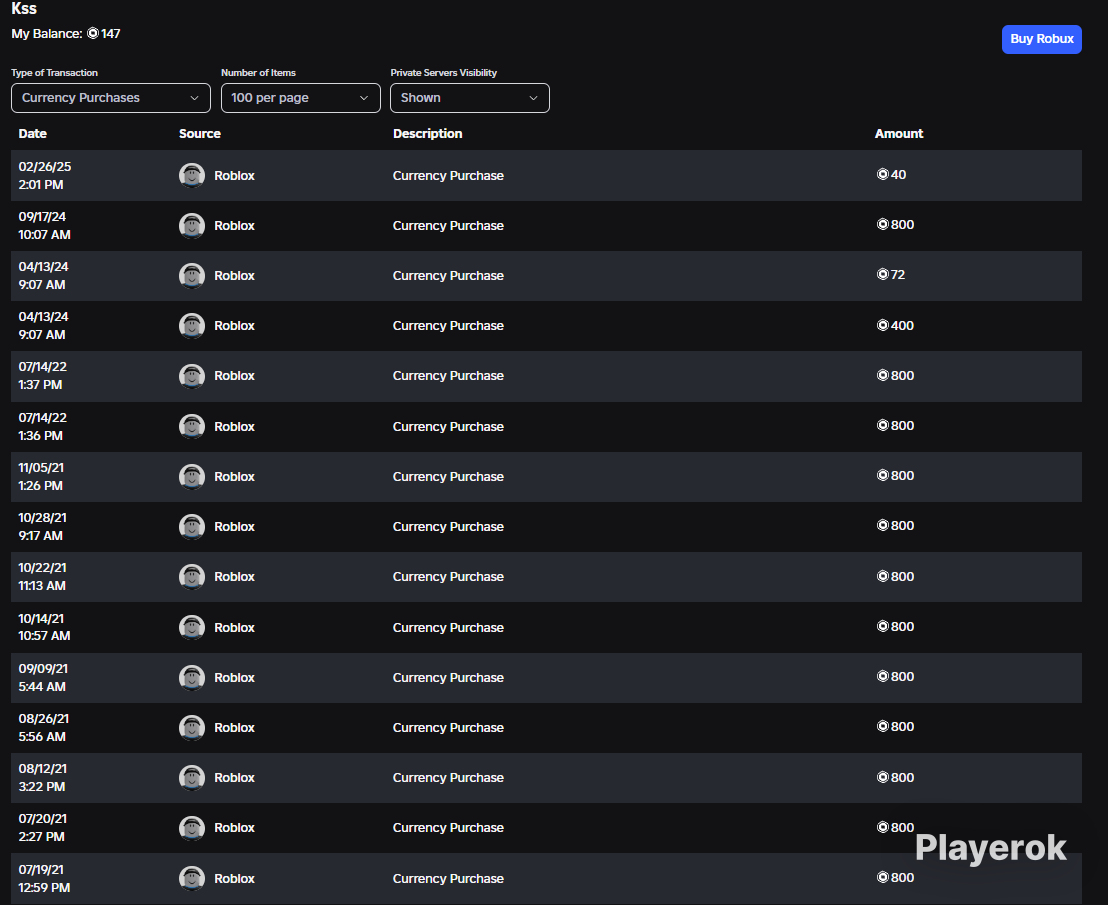Click the Robux icon beside the 400 amount

coord(882,326)
